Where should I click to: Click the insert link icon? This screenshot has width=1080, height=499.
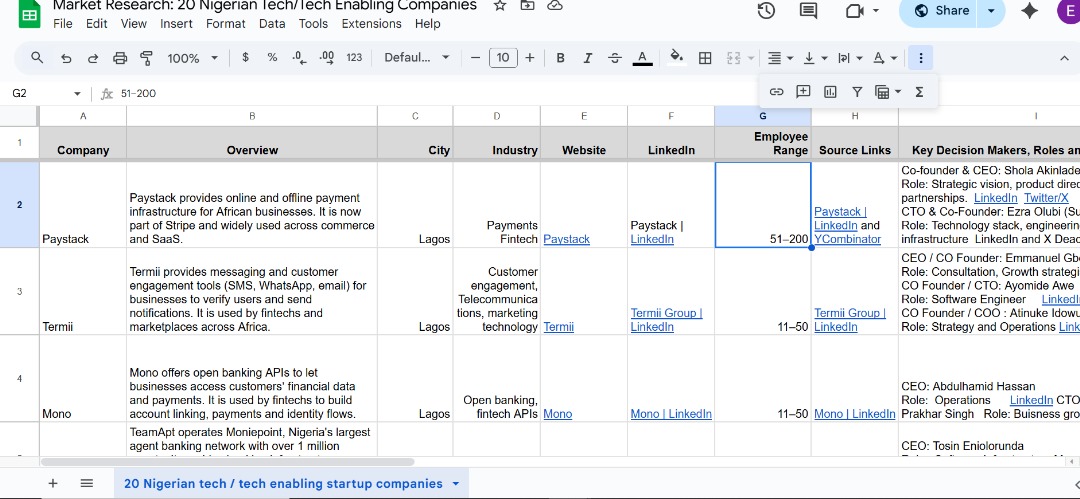pos(776,92)
